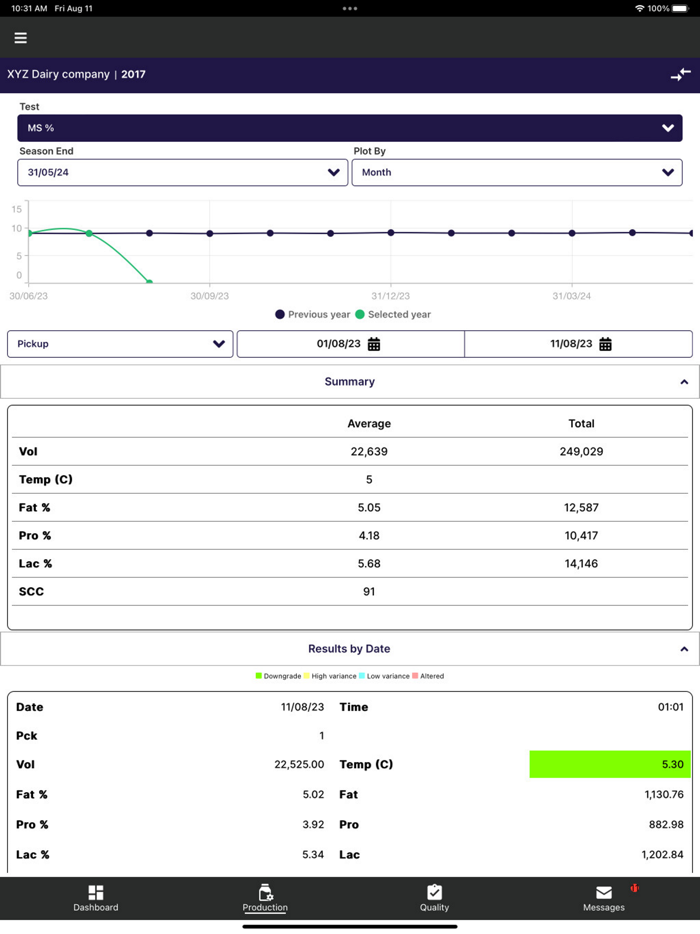The width and height of the screenshot is (700, 934).
Task: Tap the XYZ Dairy company title
Action: 58,74
